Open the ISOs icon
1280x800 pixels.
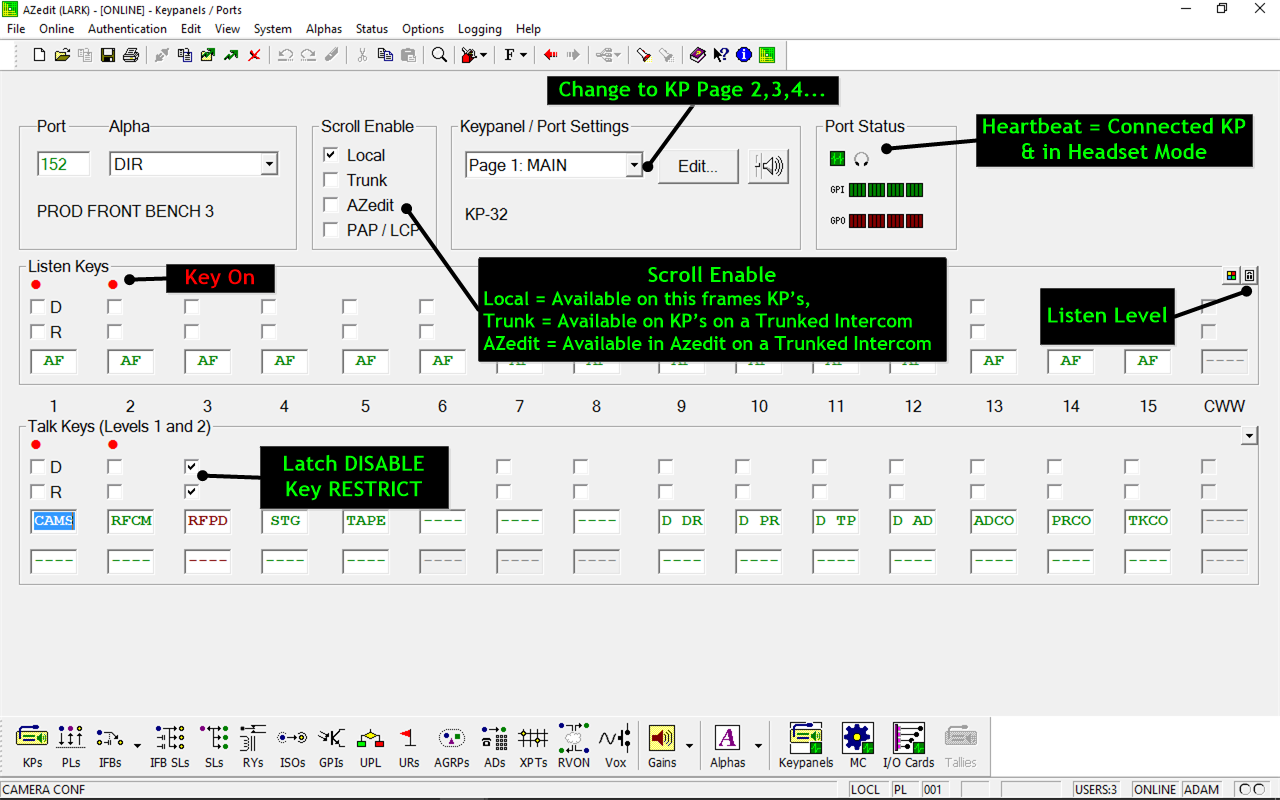pyautogui.click(x=292, y=746)
